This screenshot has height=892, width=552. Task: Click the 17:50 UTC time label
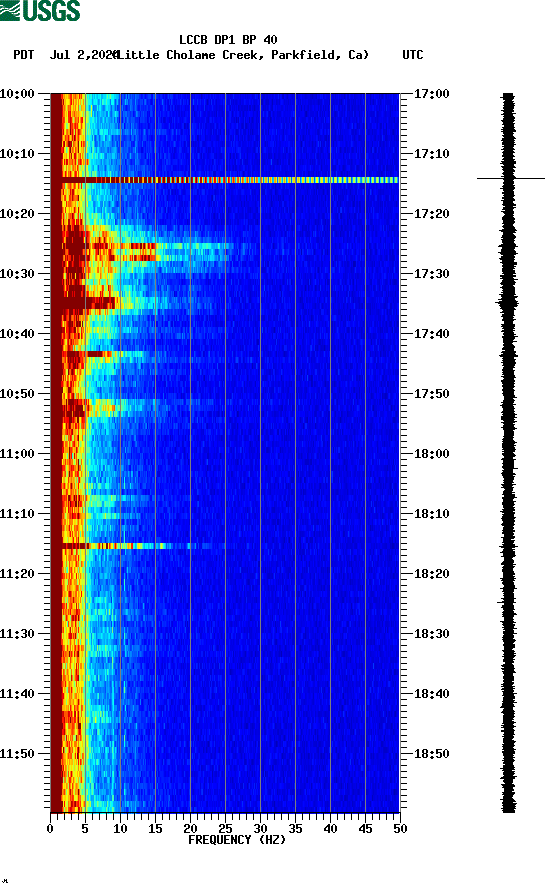tap(431, 394)
